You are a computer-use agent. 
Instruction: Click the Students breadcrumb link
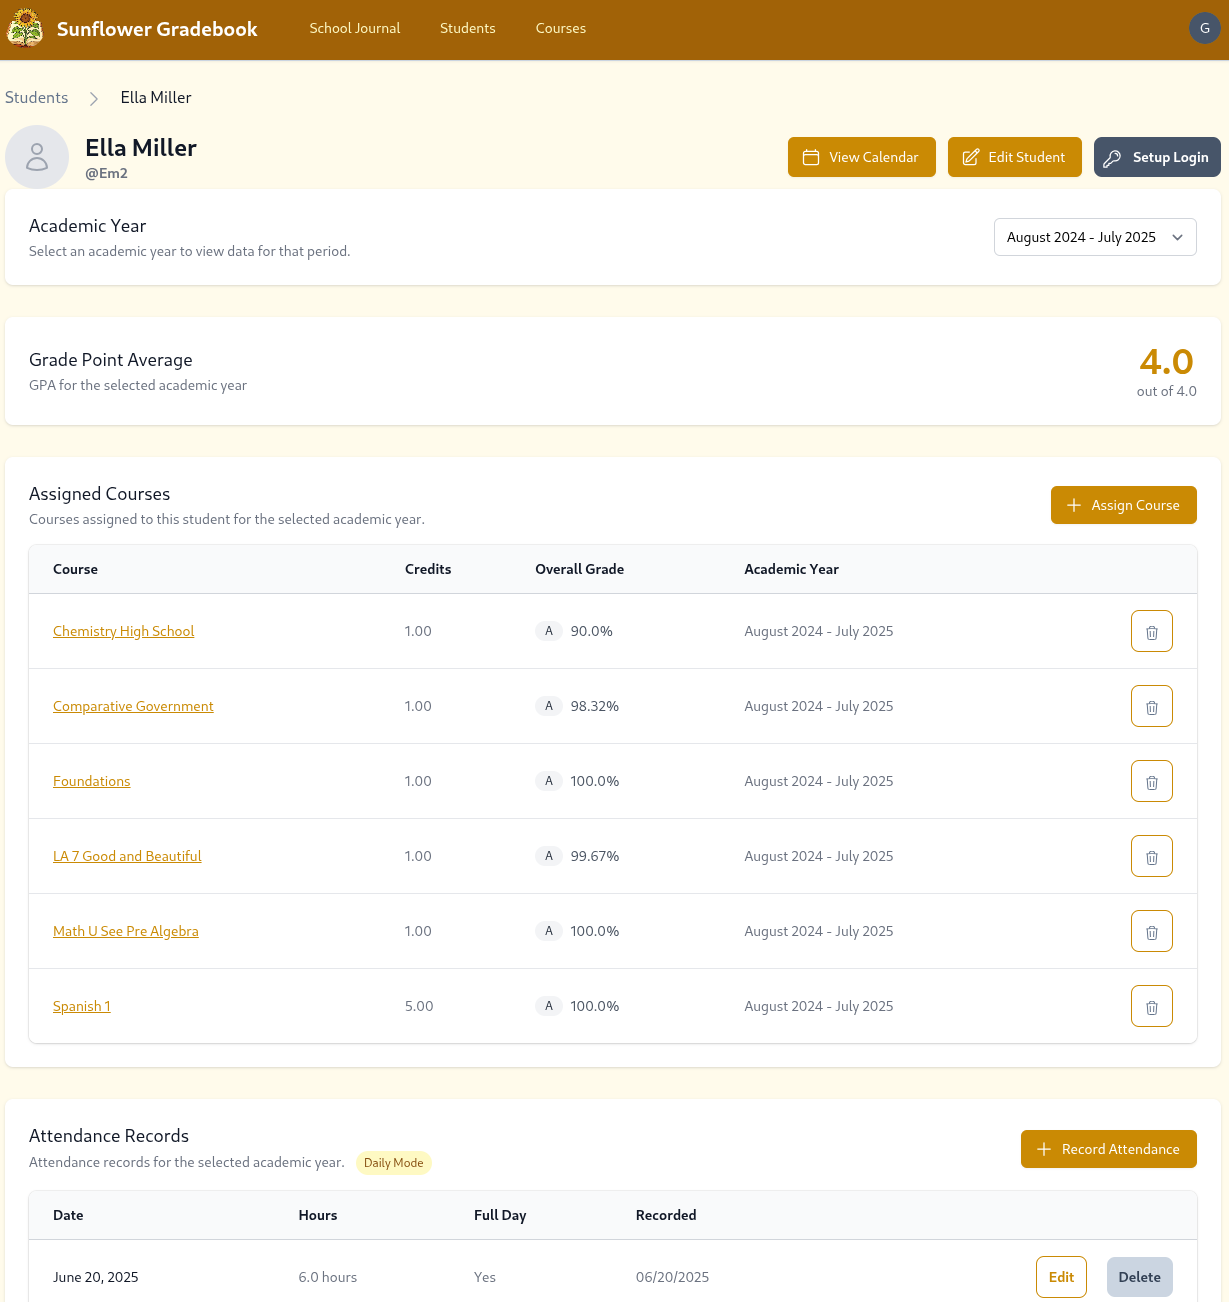pyautogui.click(x=36, y=97)
